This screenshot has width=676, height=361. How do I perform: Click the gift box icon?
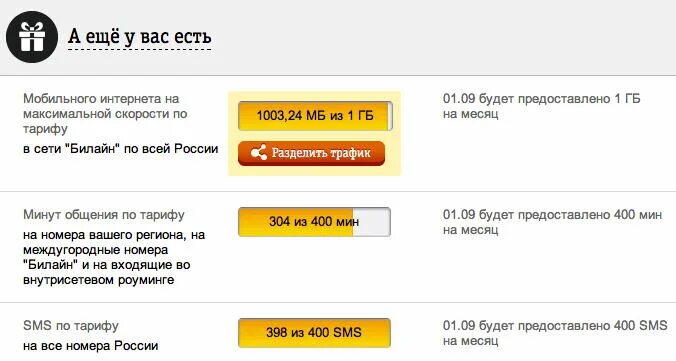point(32,37)
